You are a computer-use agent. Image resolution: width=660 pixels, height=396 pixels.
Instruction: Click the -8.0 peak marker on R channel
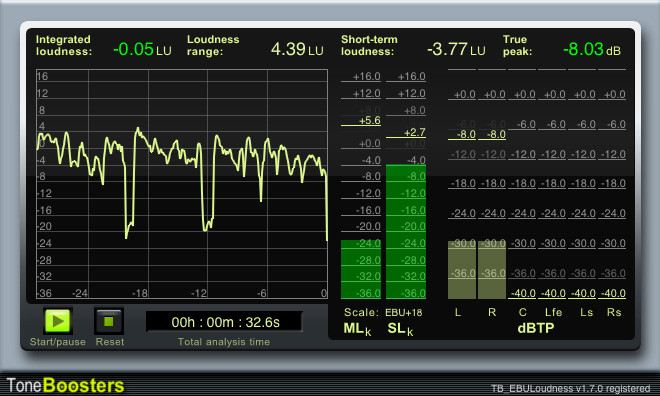coord(492,135)
